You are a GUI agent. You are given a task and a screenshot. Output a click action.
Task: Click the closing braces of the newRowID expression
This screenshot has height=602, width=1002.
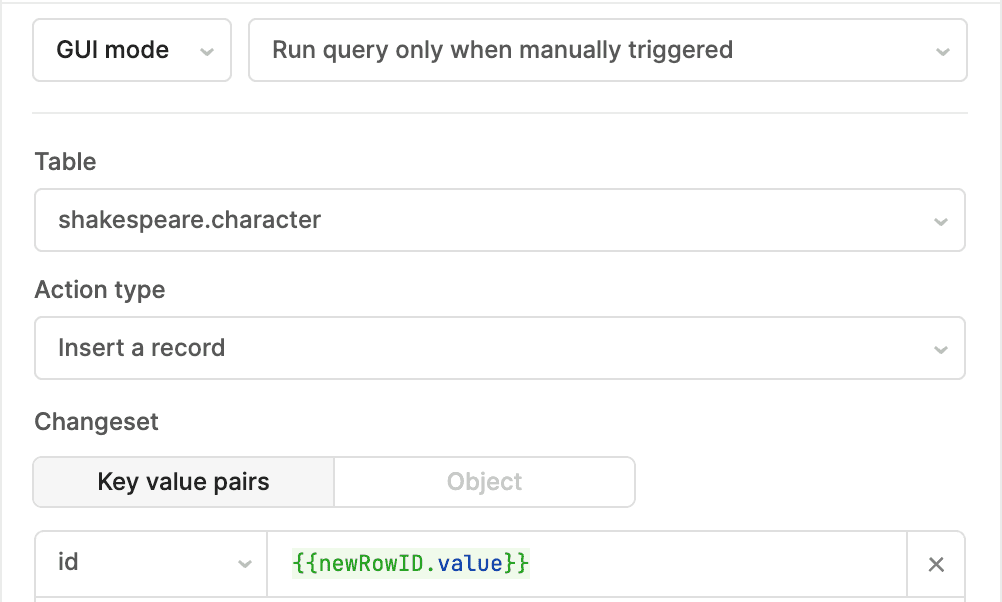coord(516,564)
